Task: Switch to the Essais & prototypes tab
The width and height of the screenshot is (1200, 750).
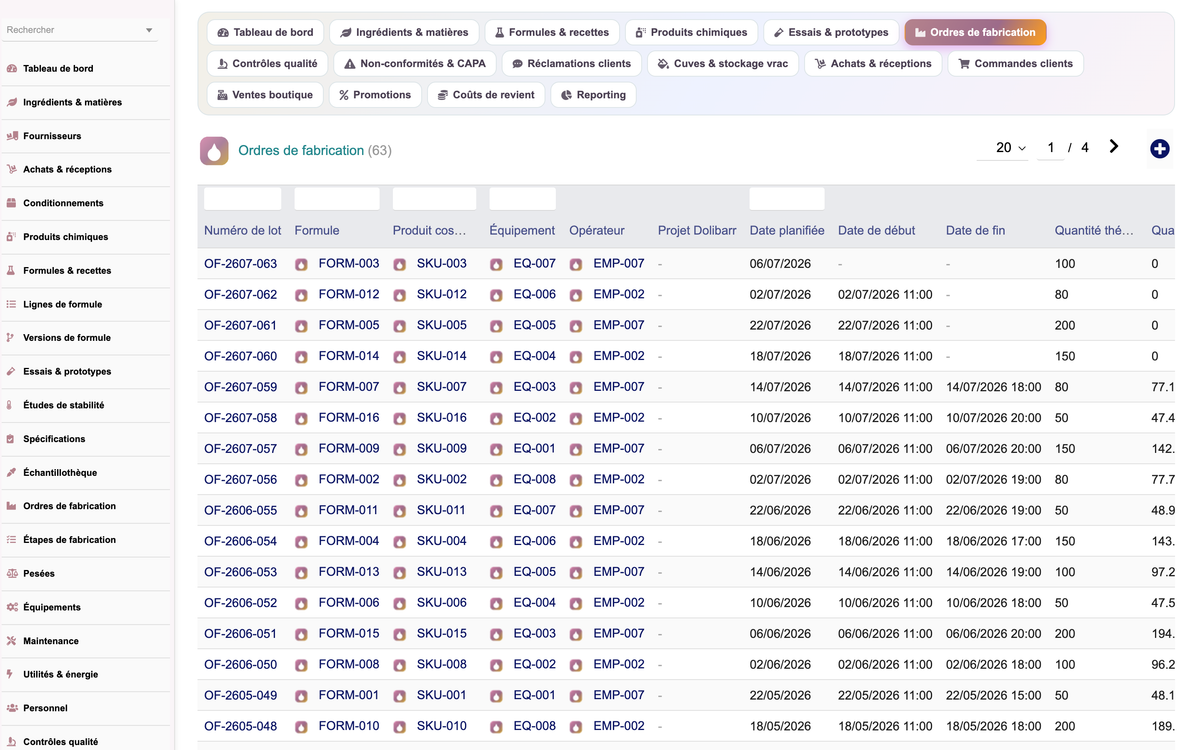Action: tap(831, 32)
